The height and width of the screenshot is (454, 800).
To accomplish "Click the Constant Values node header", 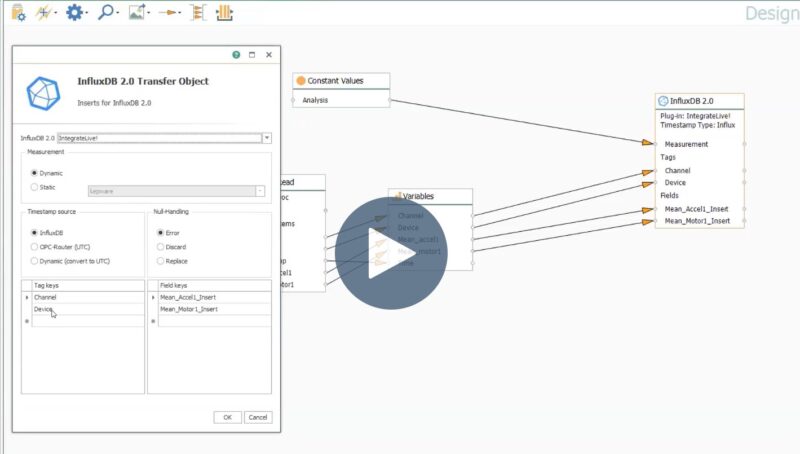I will click(x=341, y=81).
